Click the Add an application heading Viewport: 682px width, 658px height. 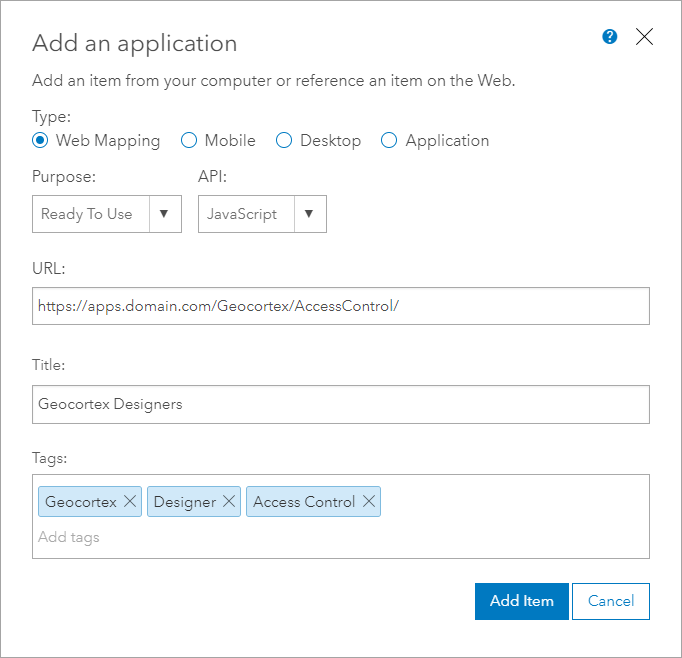point(135,43)
